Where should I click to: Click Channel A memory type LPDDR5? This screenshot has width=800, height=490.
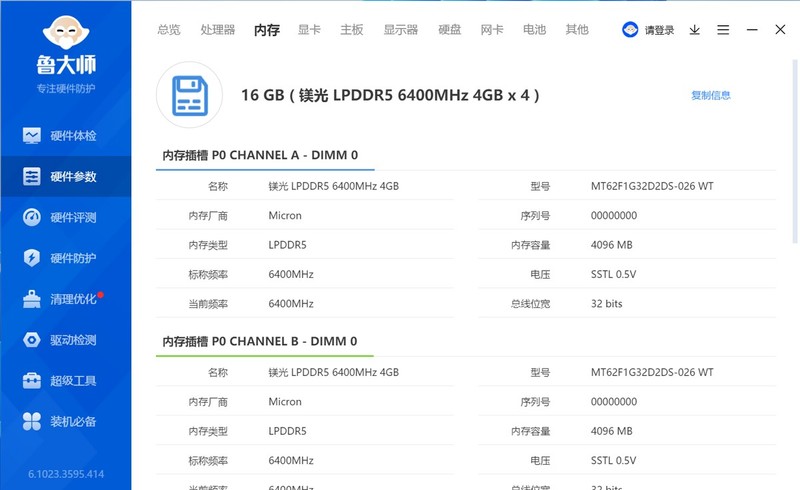point(288,245)
